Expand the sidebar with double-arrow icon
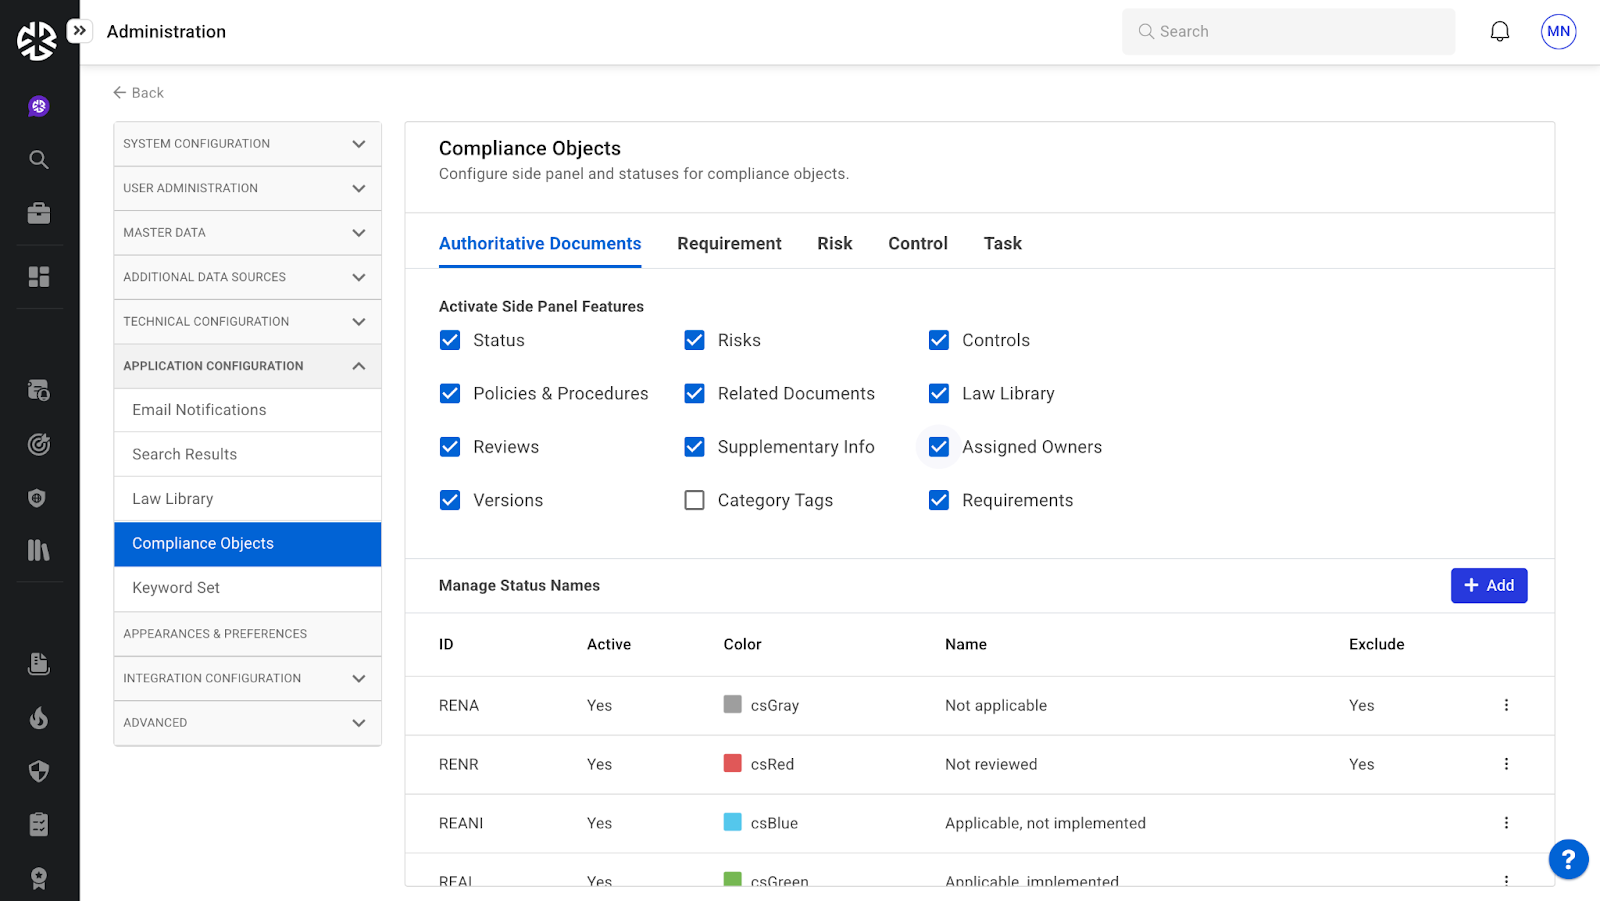 80,31
